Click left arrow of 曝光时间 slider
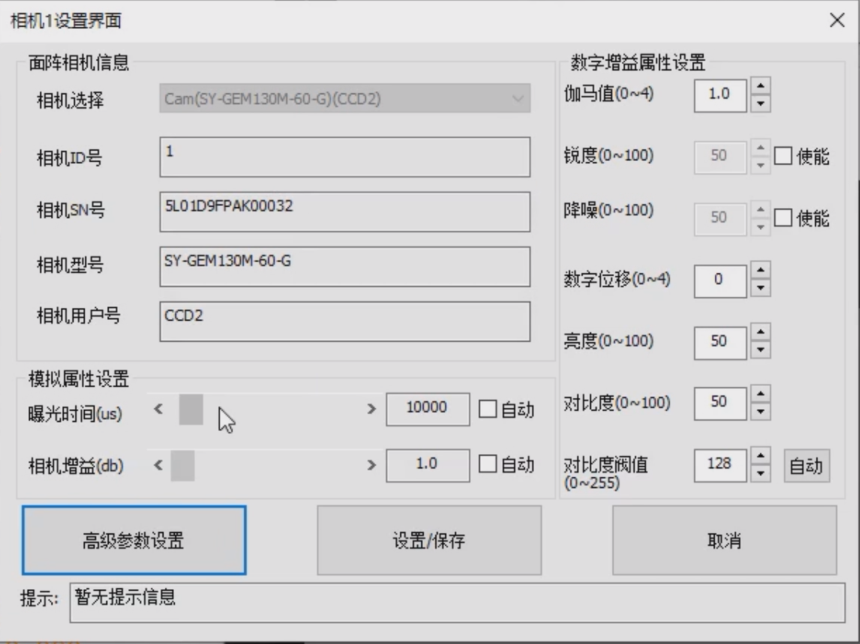 [x=157, y=409]
